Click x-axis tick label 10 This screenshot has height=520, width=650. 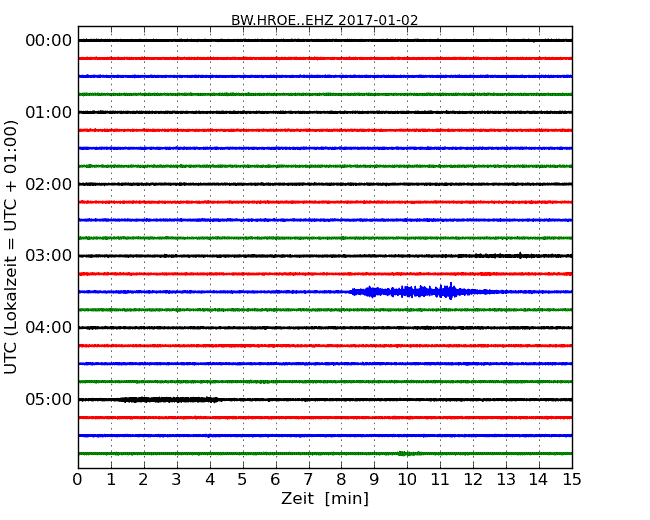(407, 480)
